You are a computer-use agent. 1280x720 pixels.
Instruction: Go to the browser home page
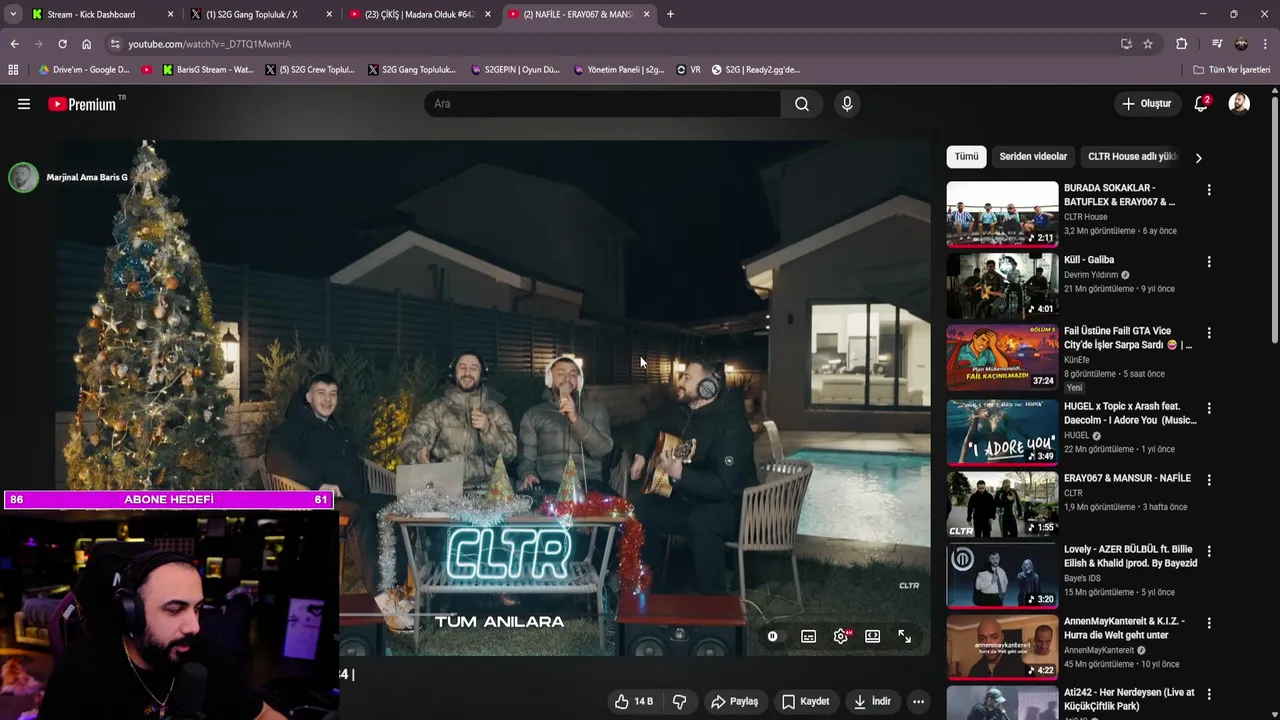tap(86, 44)
